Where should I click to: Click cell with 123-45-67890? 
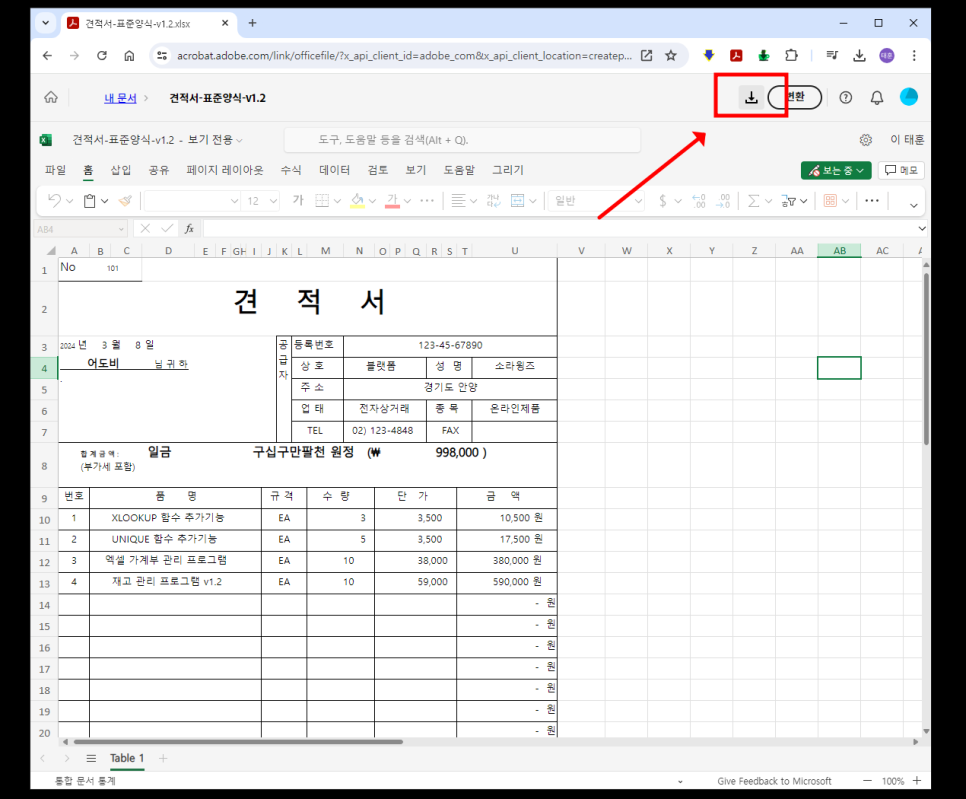pos(450,345)
